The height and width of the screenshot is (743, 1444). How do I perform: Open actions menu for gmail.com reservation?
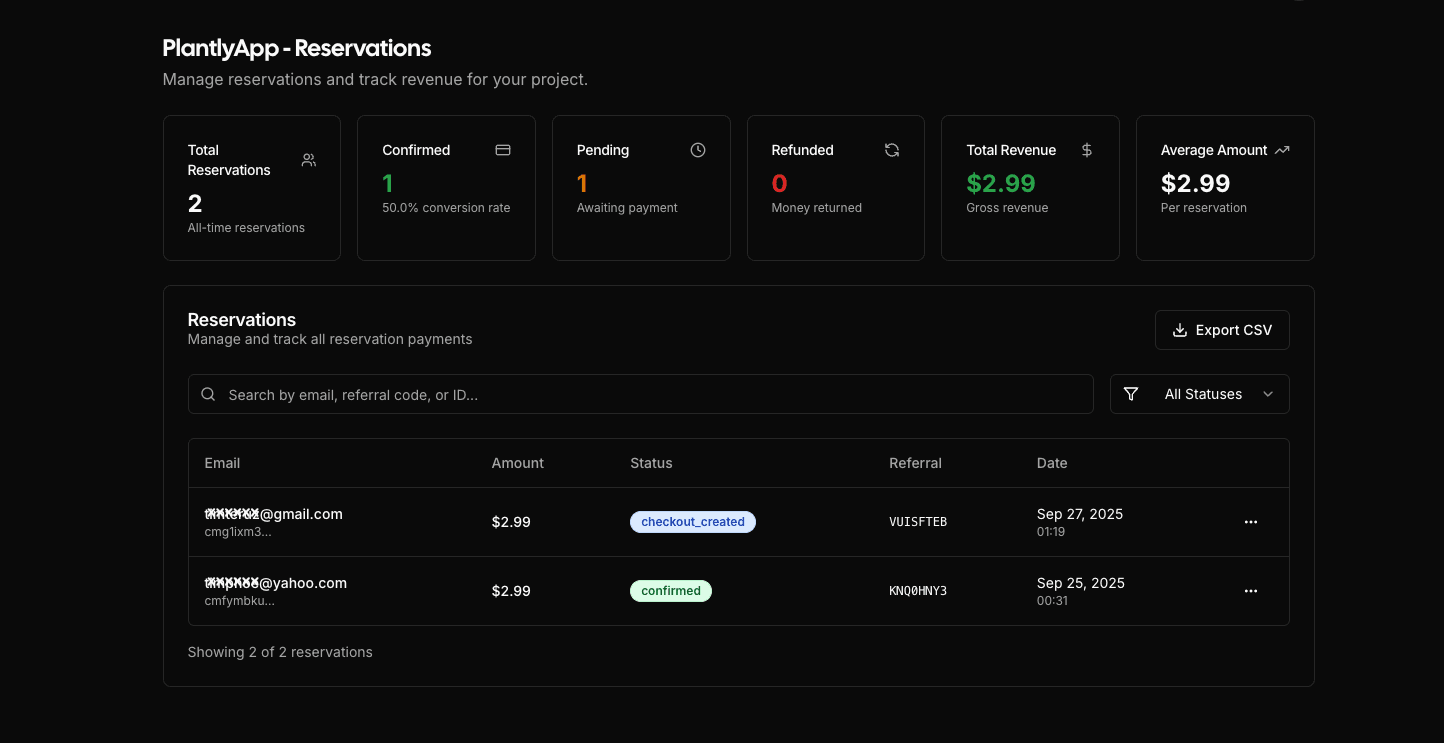pyautogui.click(x=1250, y=522)
